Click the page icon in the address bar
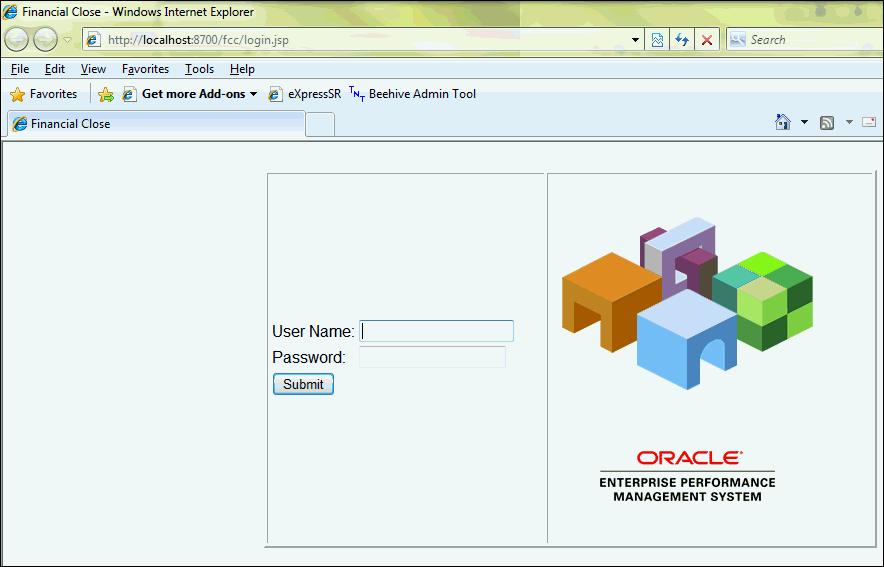 [x=94, y=40]
